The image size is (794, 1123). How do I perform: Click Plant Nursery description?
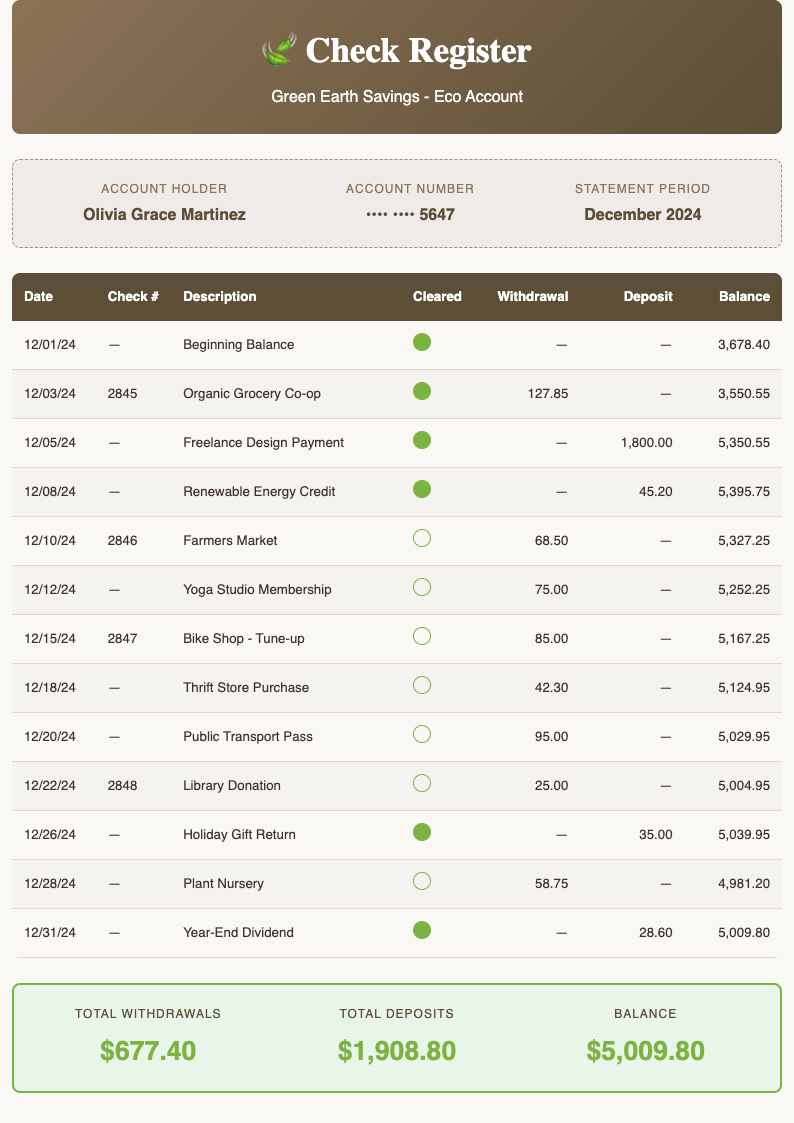tap(223, 884)
